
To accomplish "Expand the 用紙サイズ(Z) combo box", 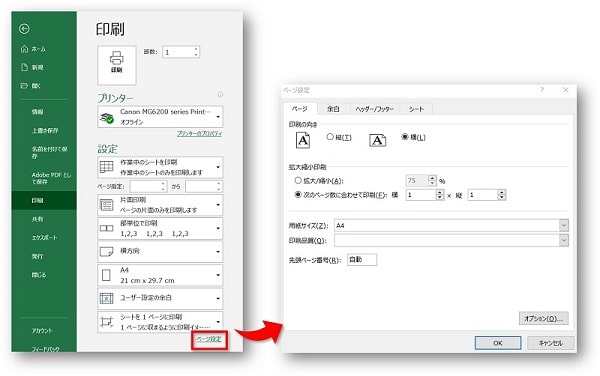I will tap(564, 225).
